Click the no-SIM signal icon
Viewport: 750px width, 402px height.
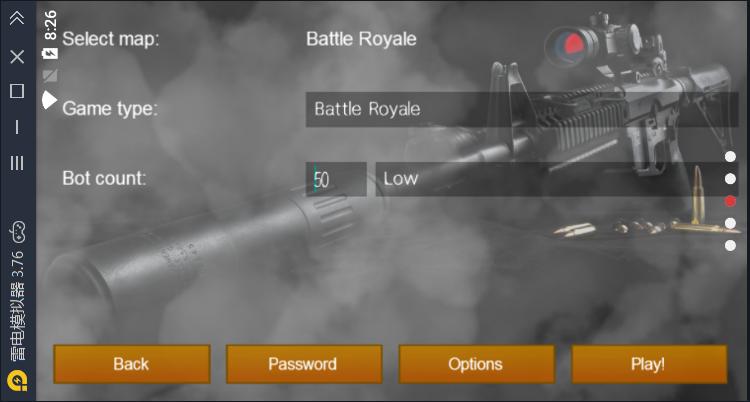50,76
